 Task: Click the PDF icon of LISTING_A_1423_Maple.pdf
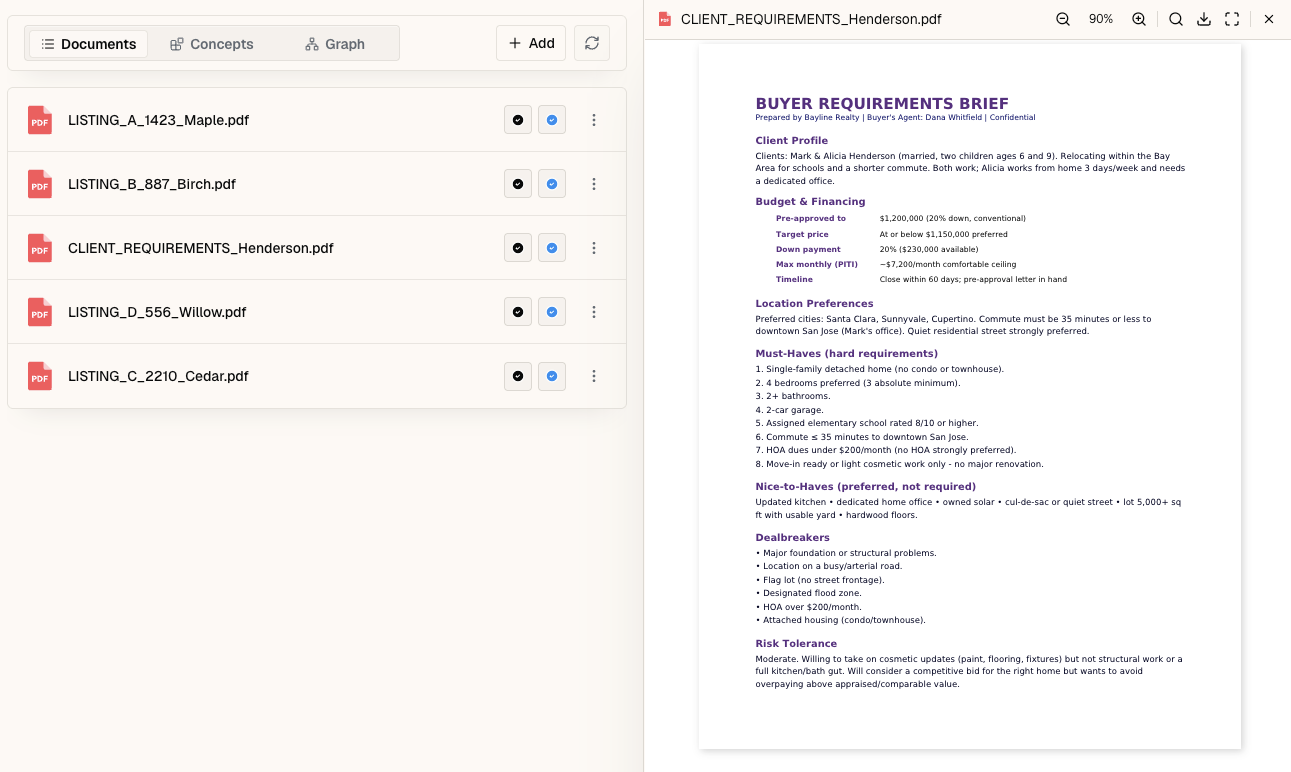click(40, 120)
